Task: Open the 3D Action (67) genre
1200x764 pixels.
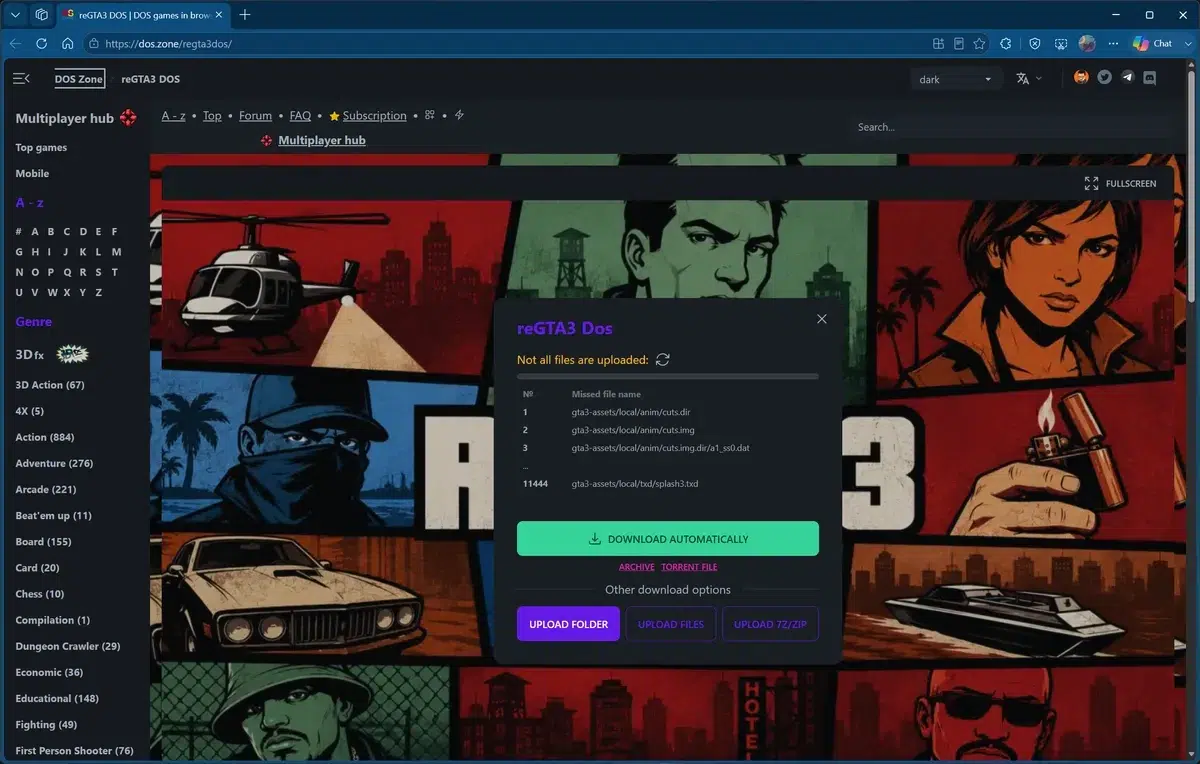Action: (x=50, y=385)
